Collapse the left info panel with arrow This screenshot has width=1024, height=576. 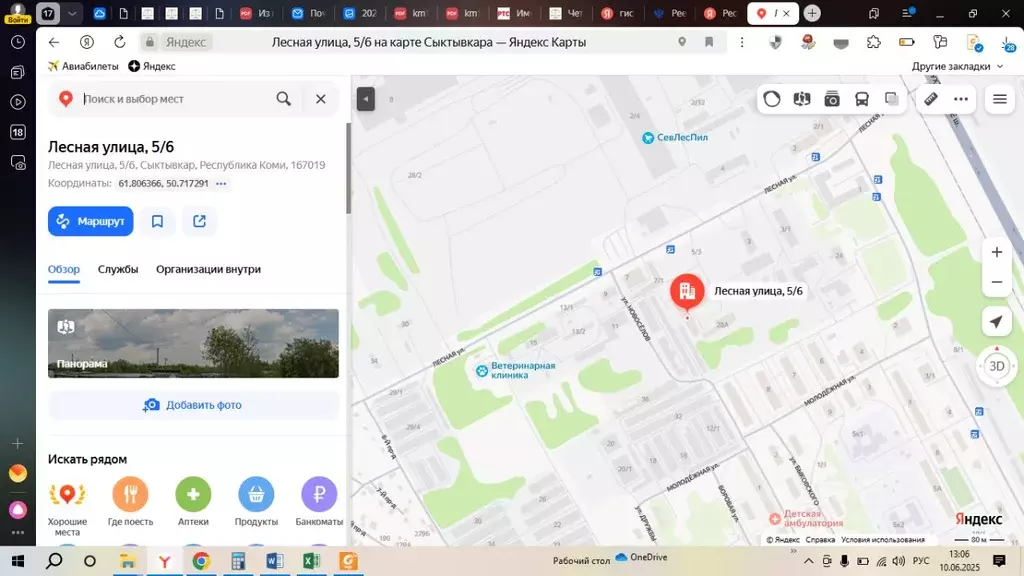(366, 99)
